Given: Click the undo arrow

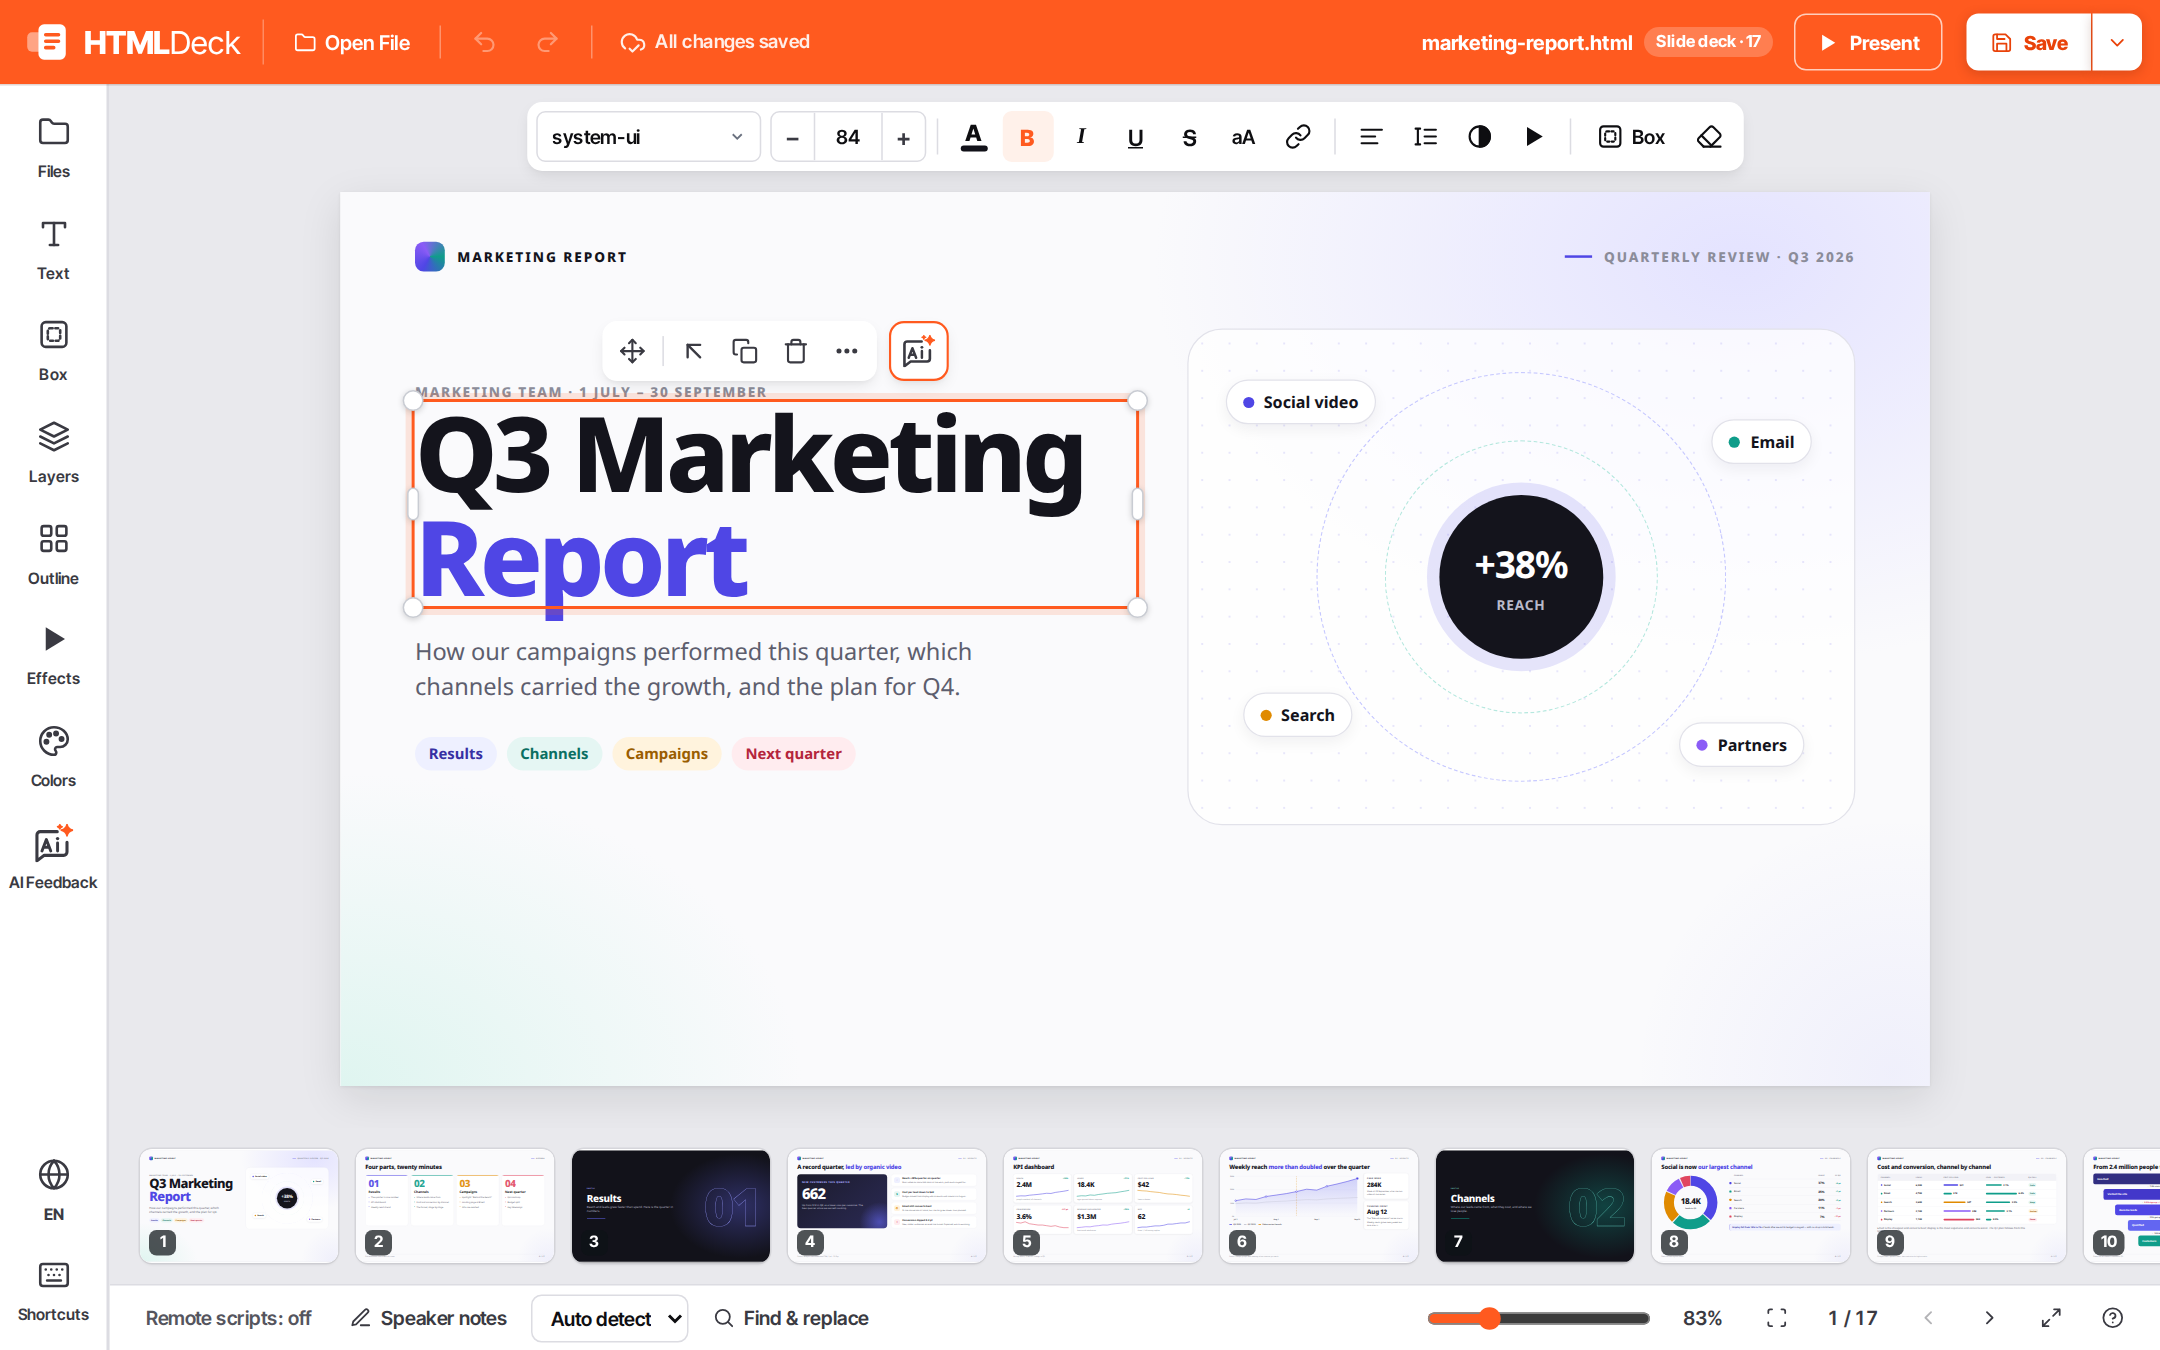Looking at the screenshot, I should click(484, 42).
